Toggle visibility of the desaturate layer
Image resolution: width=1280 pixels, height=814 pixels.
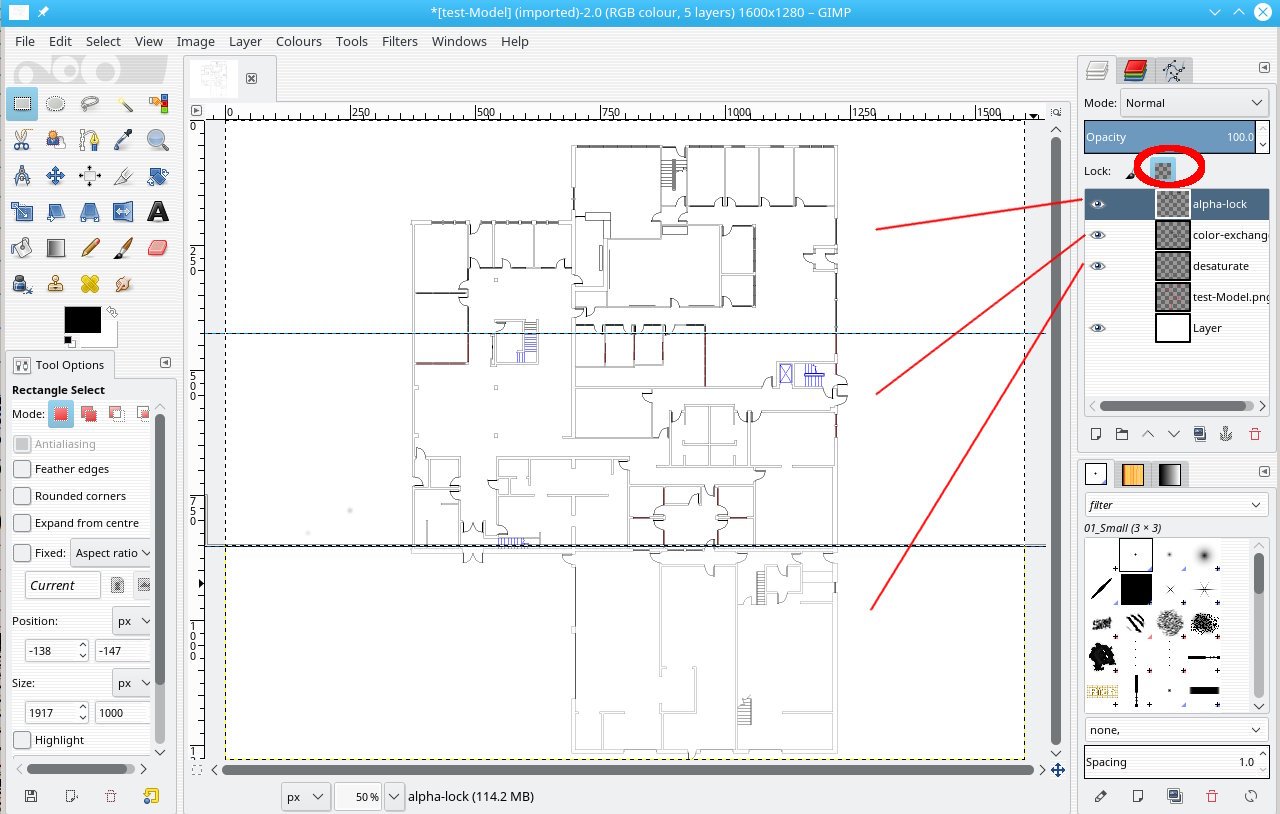pyautogui.click(x=1098, y=266)
